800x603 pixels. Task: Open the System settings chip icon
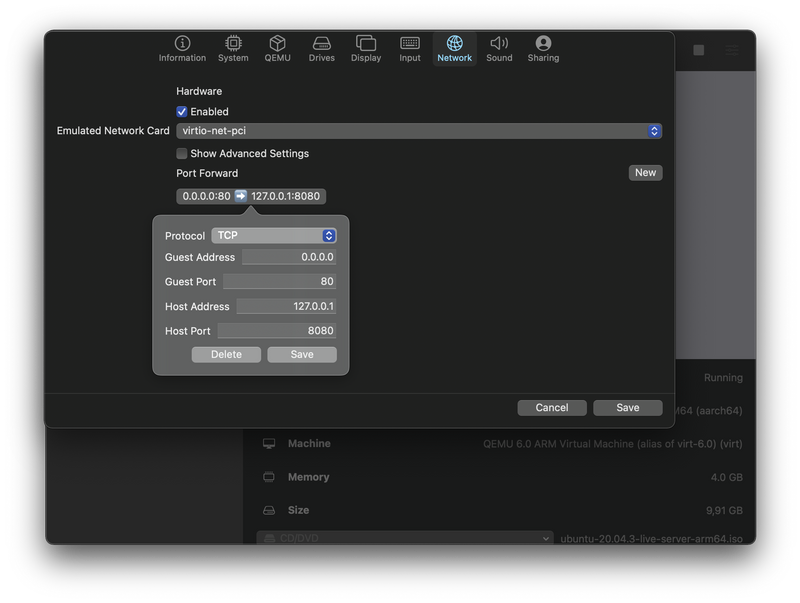tap(233, 44)
